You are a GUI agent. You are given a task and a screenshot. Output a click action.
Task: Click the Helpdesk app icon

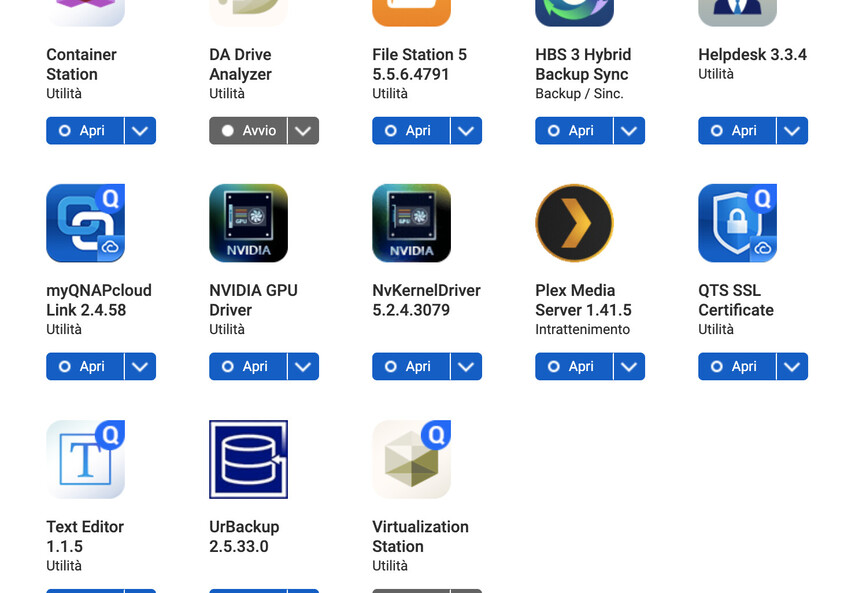click(737, 13)
